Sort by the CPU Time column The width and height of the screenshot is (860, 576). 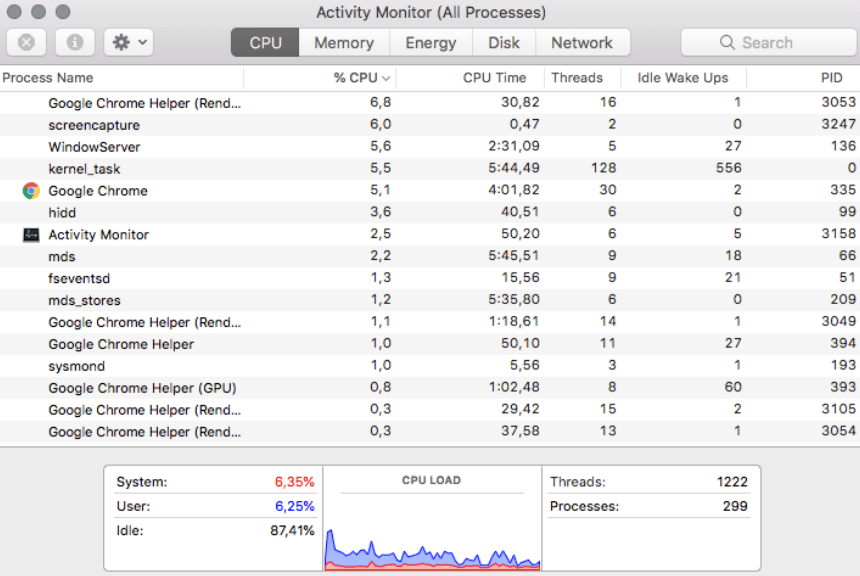[469, 78]
